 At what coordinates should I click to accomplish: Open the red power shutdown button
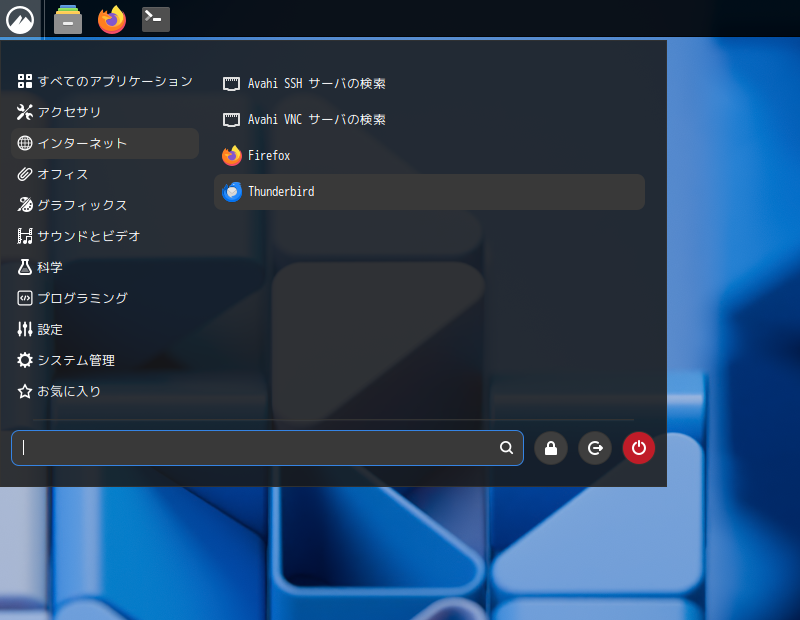tap(639, 448)
